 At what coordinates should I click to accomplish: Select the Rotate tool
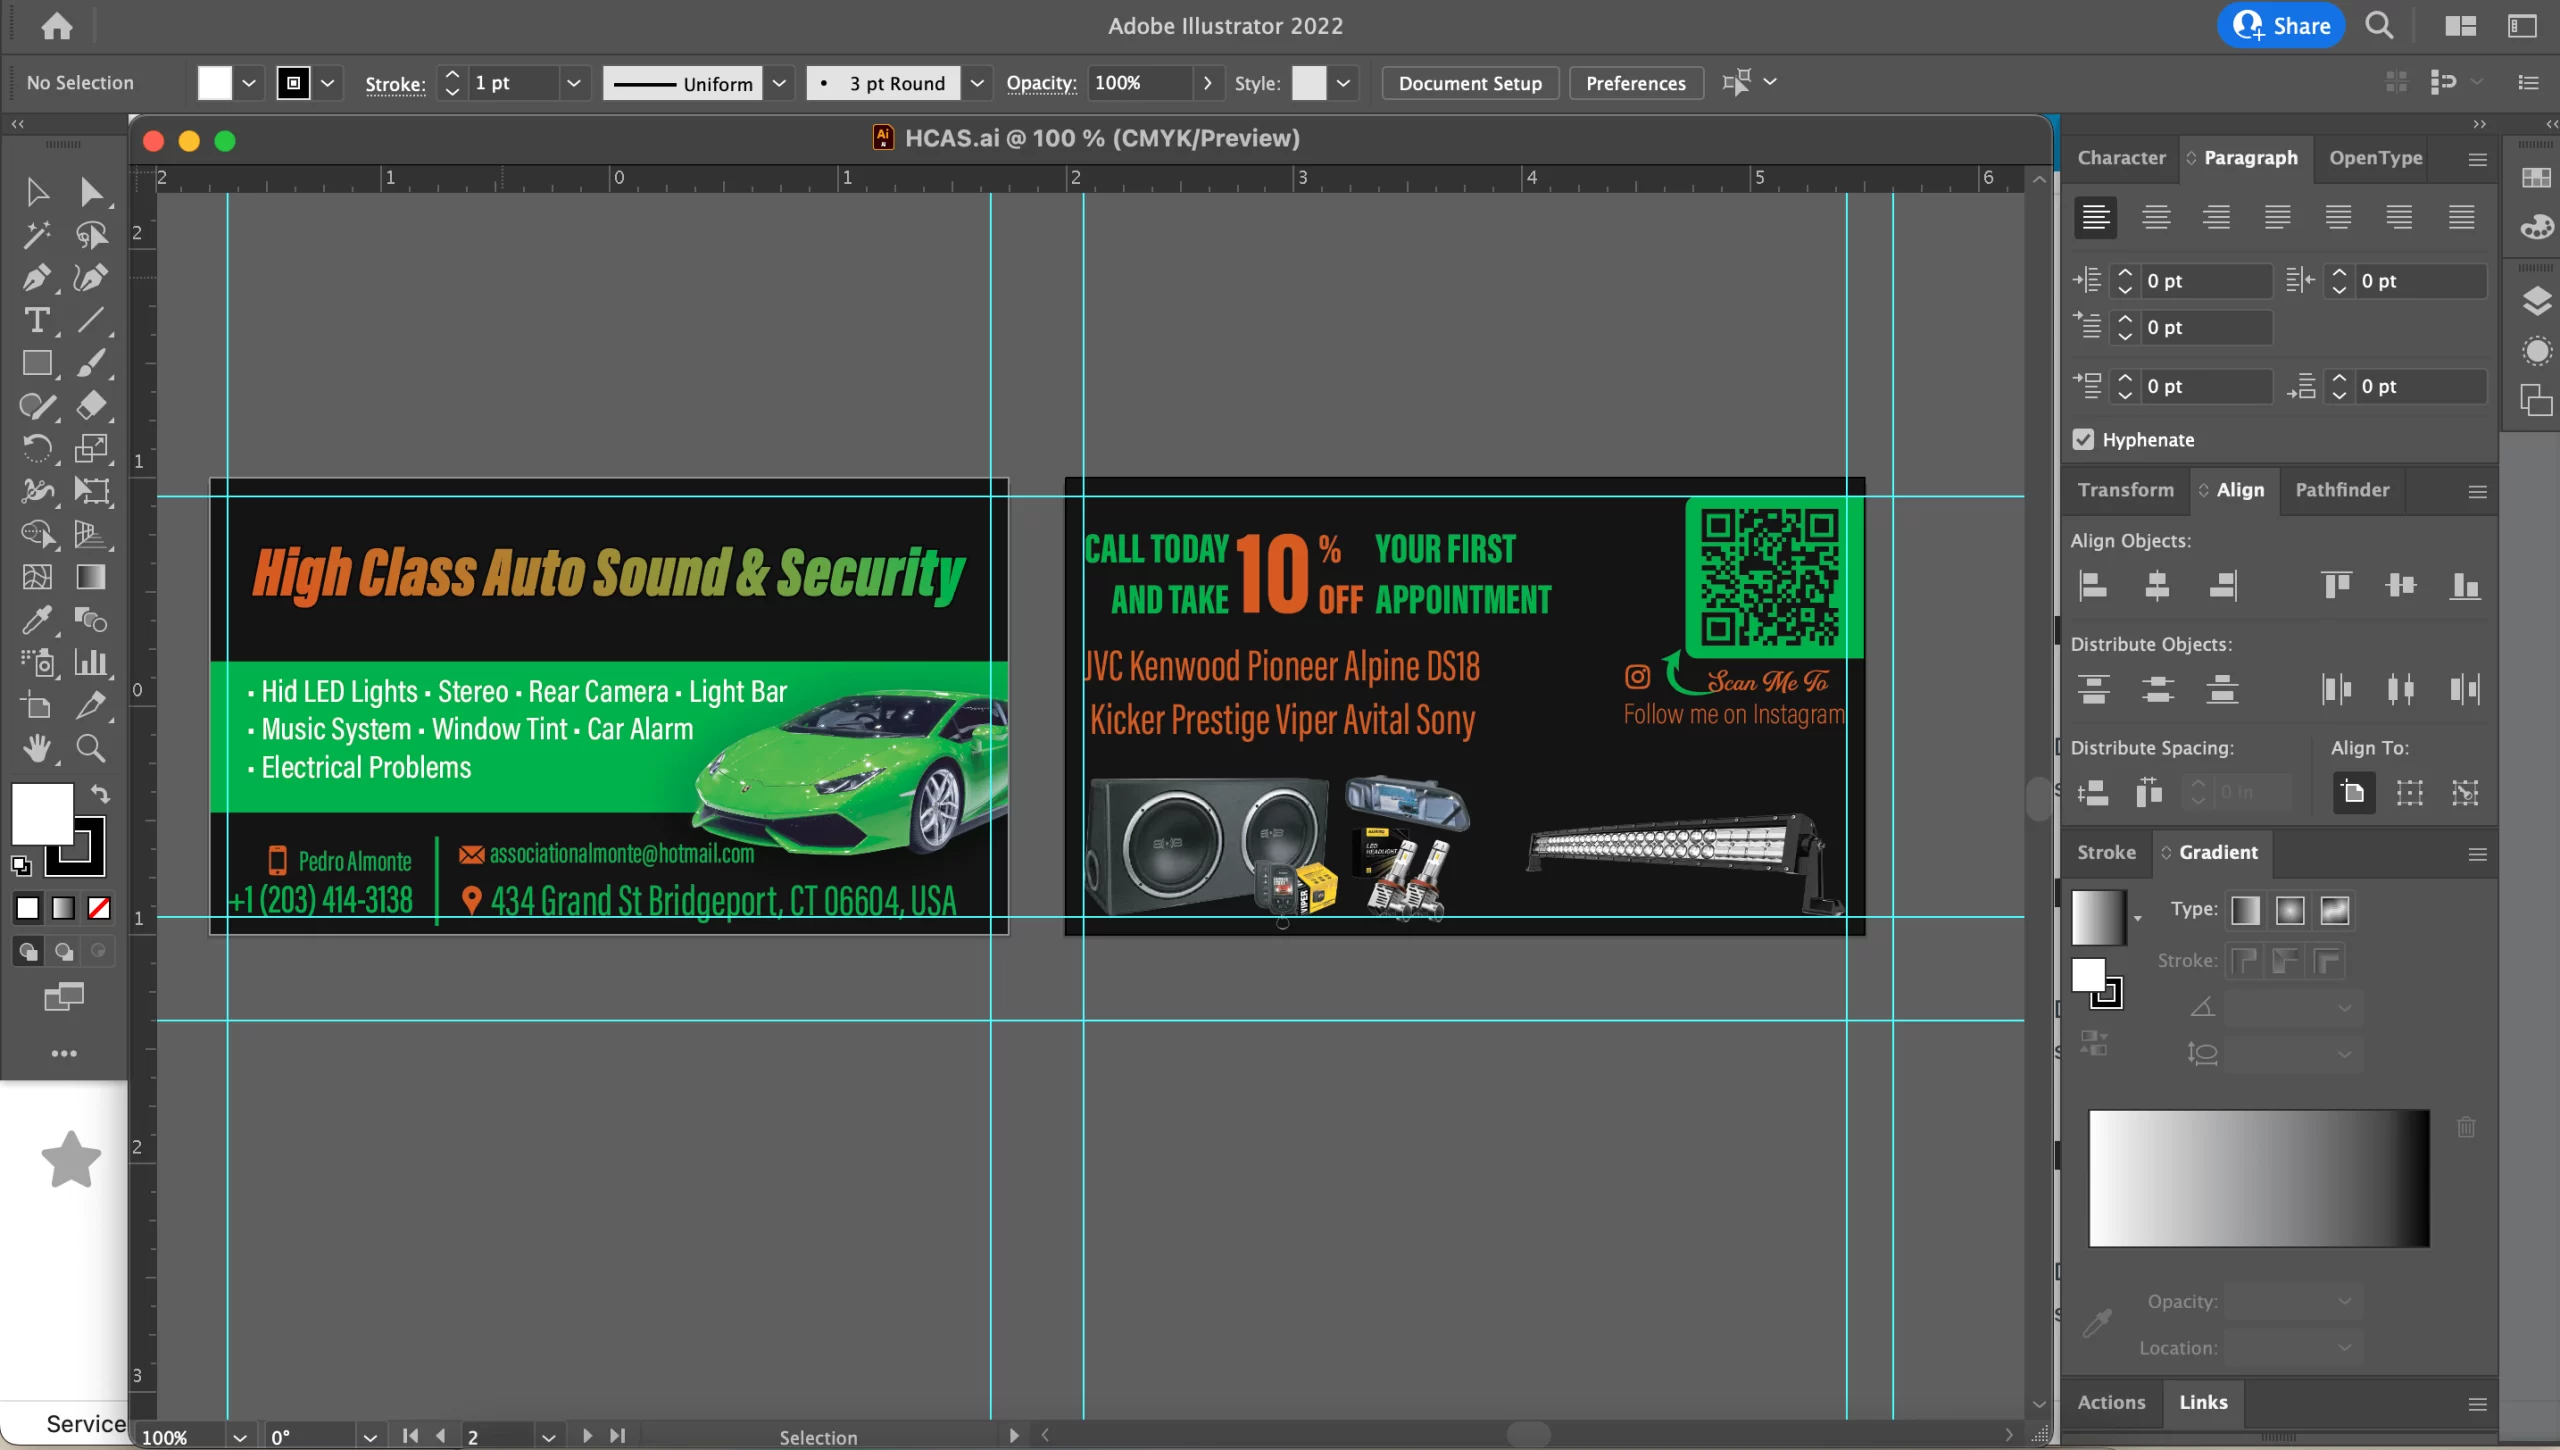pos(37,448)
